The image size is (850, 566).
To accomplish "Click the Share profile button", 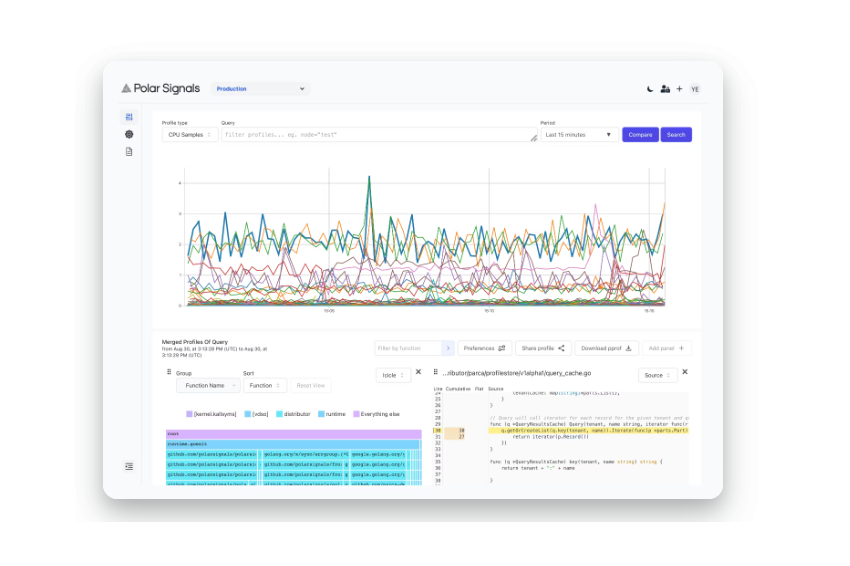I will [x=543, y=348].
